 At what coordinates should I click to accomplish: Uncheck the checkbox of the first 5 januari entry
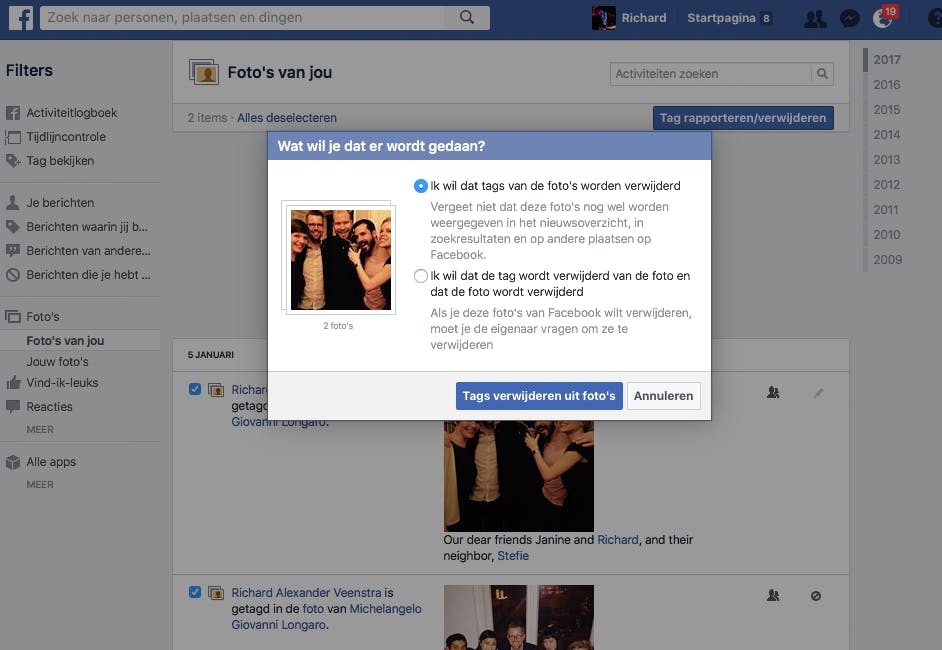coord(195,389)
